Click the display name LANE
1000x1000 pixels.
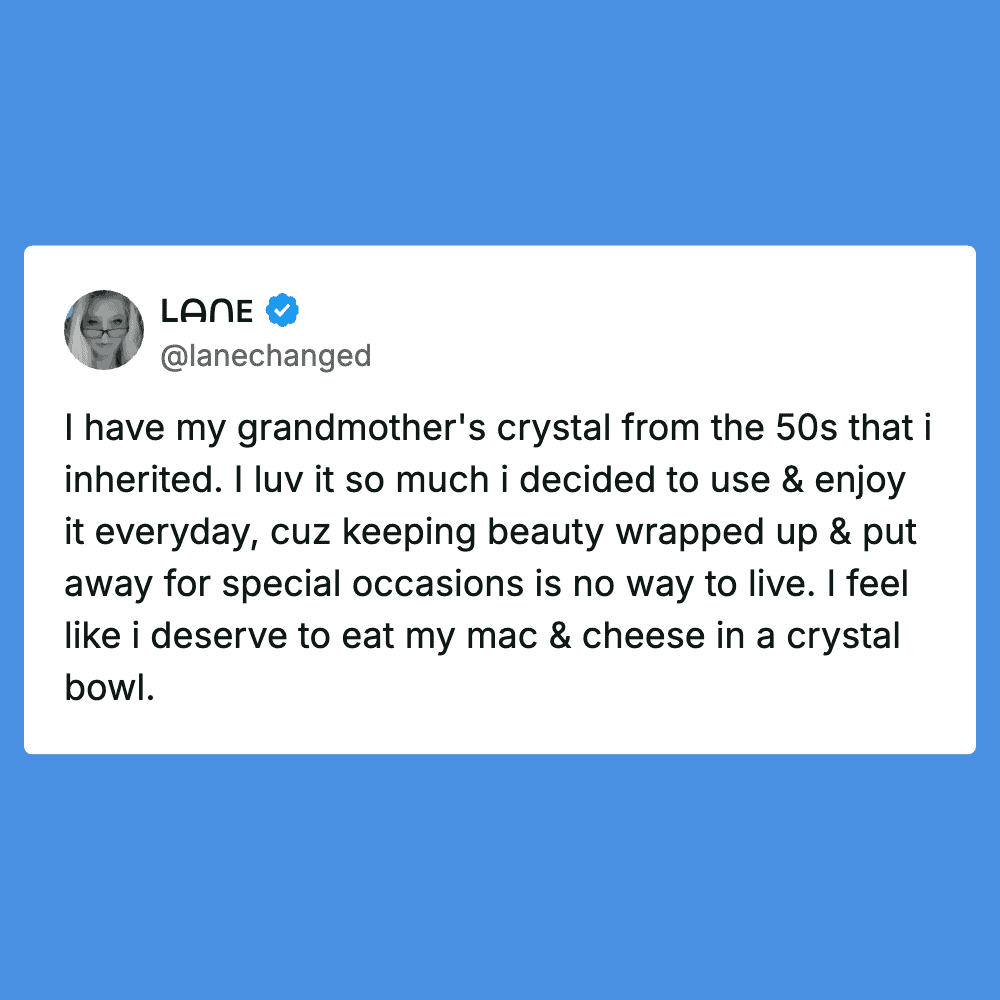(207, 312)
